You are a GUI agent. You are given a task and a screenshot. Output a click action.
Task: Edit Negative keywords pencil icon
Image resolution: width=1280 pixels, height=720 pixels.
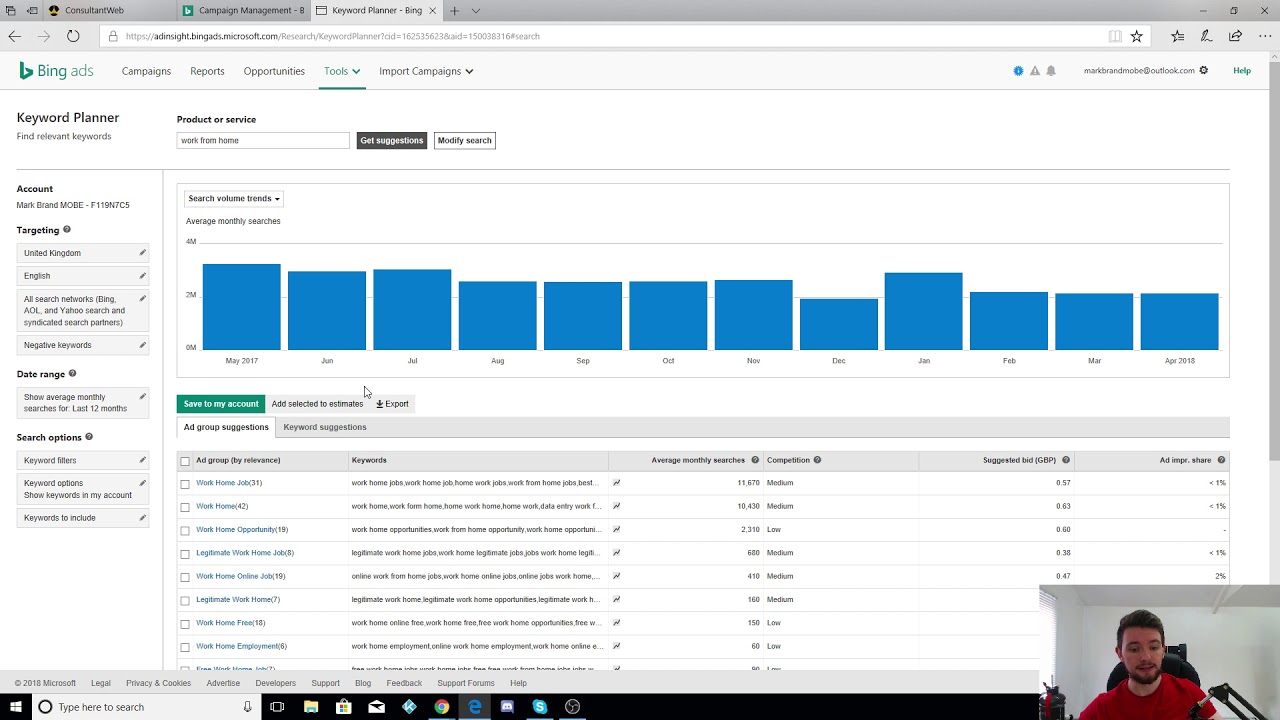[x=142, y=345]
